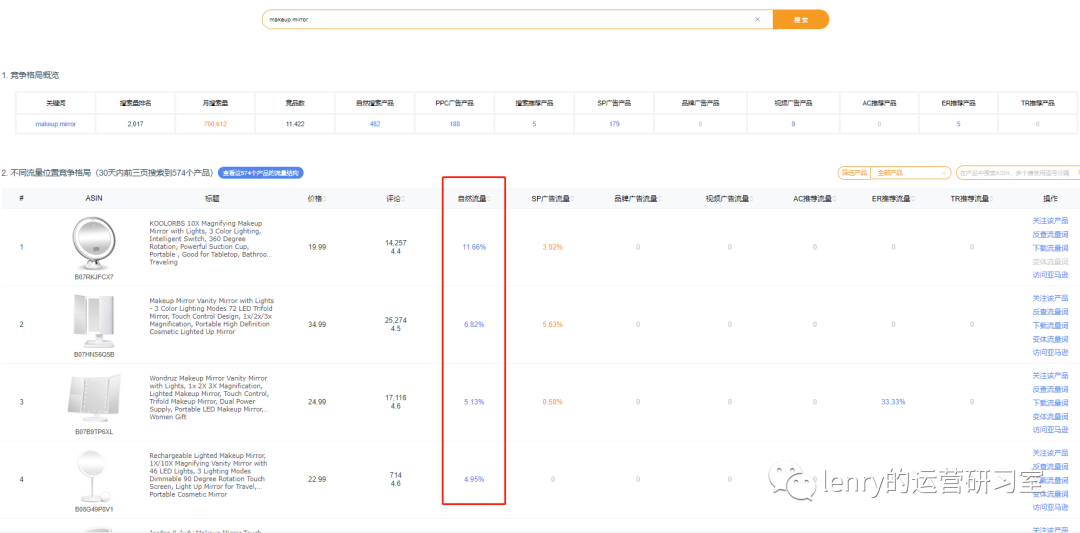Click natural traffic 4.95% in row 4
Image resolution: width=1080 pixels, height=533 pixels.
click(474, 479)
